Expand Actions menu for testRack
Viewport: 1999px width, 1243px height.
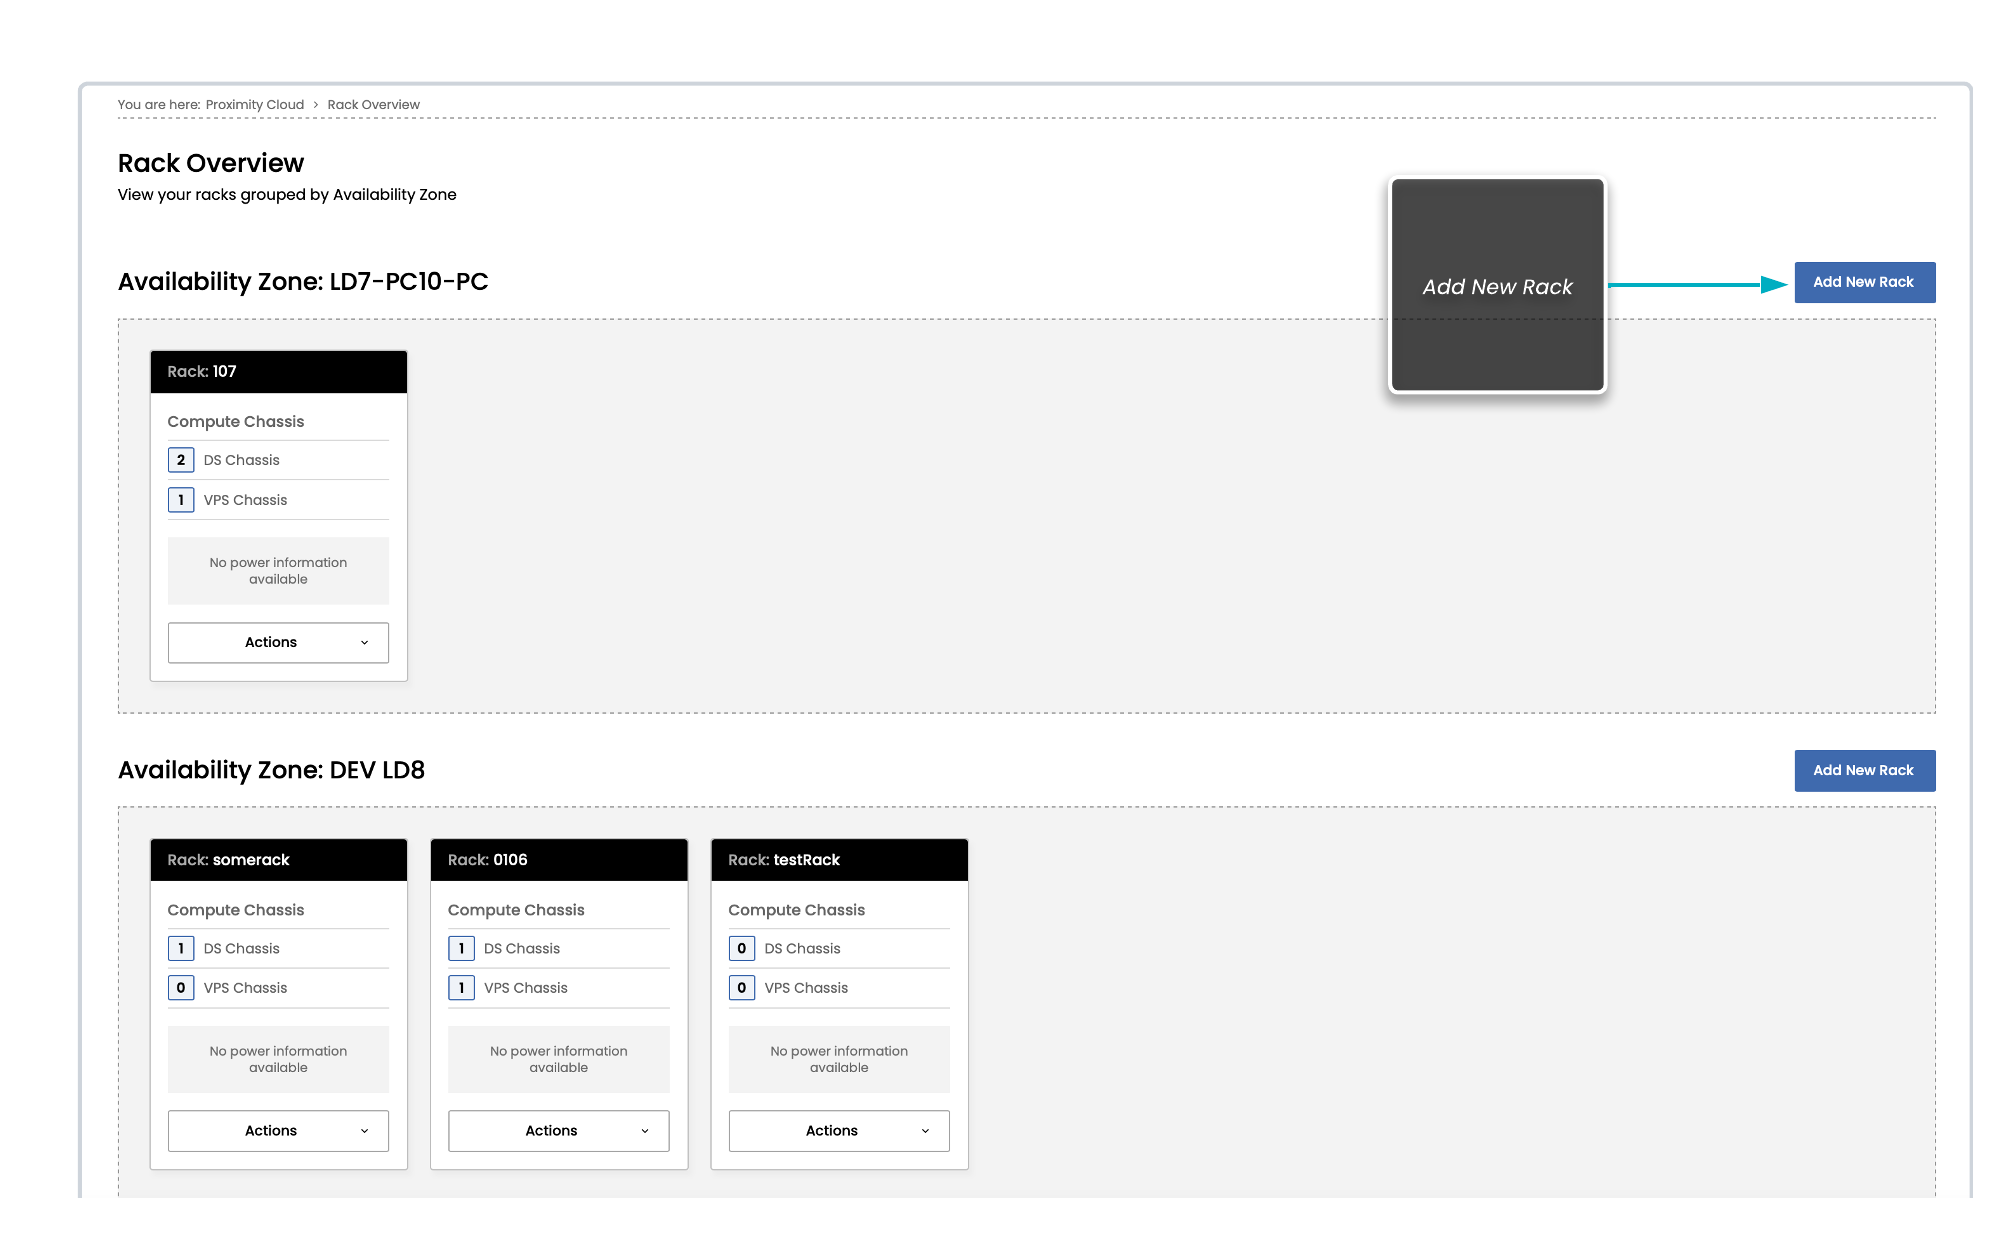coord(838,1130)
